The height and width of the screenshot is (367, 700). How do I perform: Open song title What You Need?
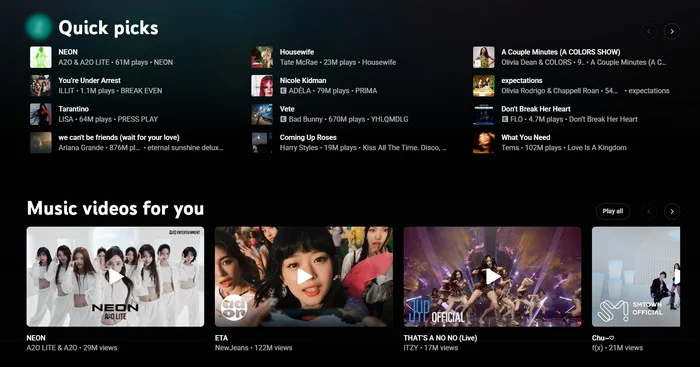click(526, 138)
